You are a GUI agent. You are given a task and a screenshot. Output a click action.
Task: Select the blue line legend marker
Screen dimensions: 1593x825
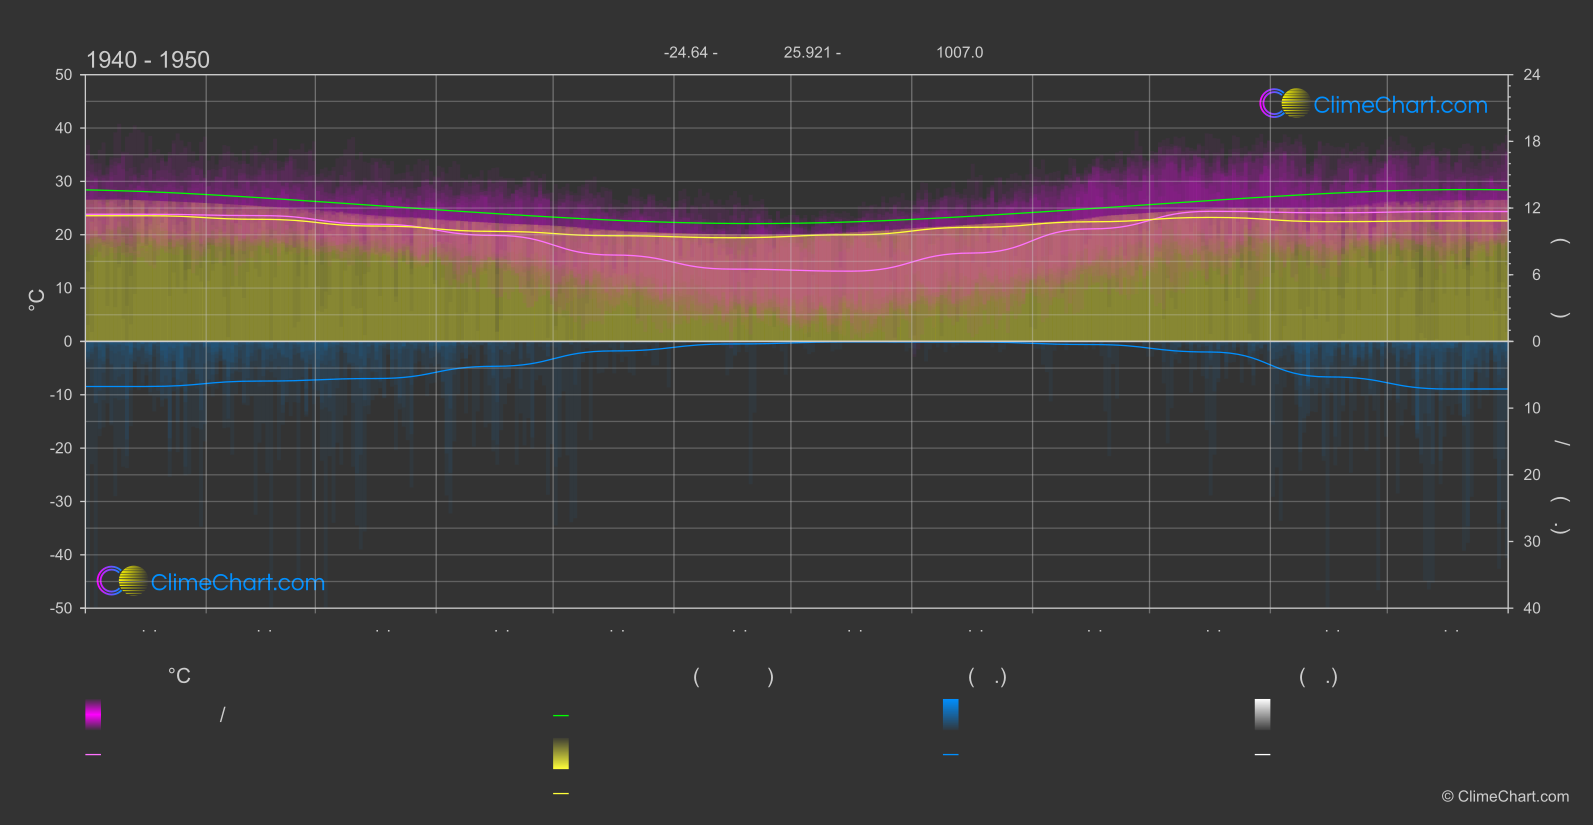click(951, 754)
